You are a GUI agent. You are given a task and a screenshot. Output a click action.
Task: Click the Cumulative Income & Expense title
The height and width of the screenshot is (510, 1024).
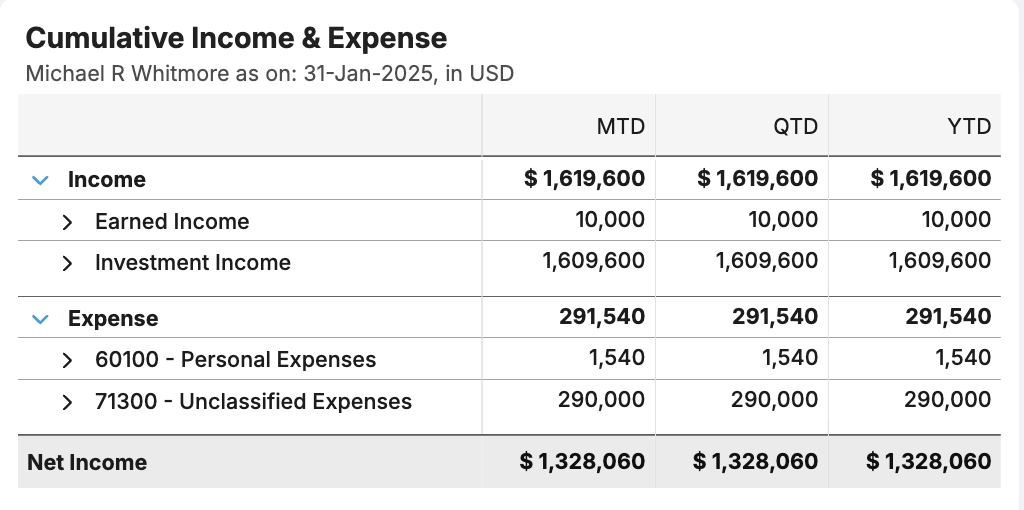(236, 38)
